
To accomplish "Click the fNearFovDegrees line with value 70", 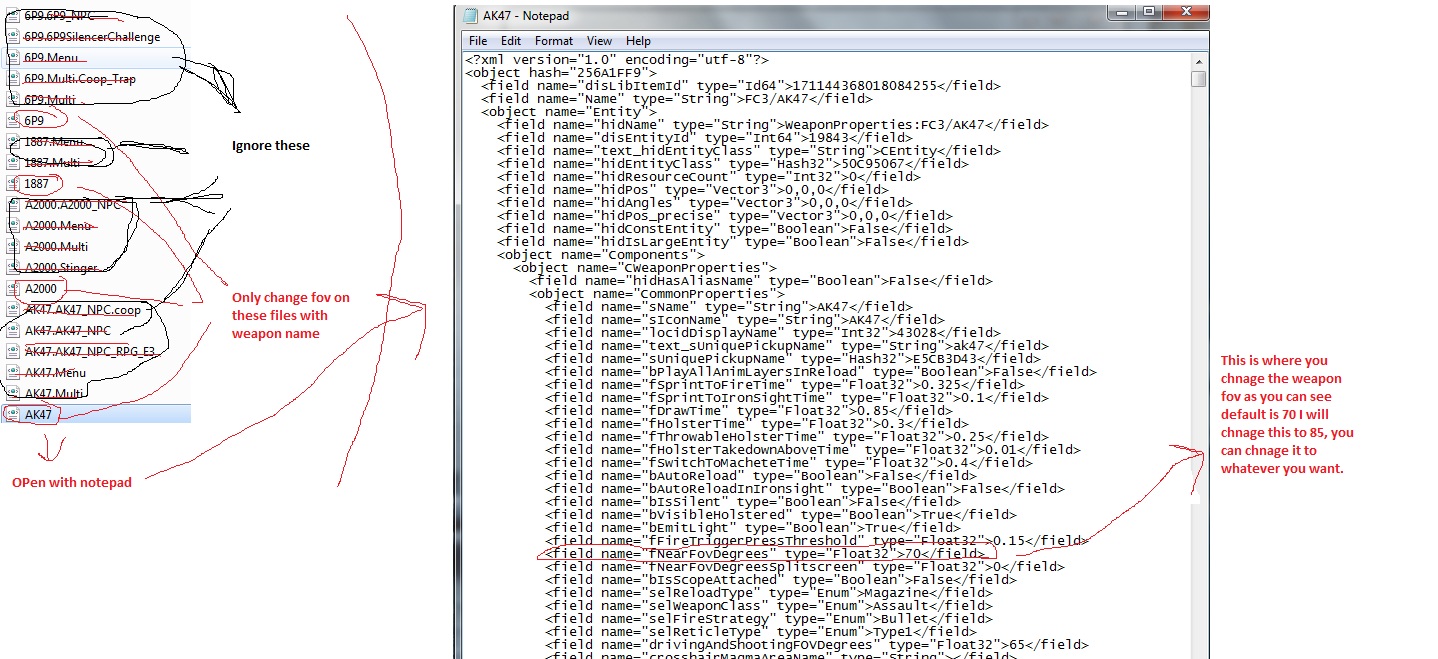I will click(x=765, y=553).
